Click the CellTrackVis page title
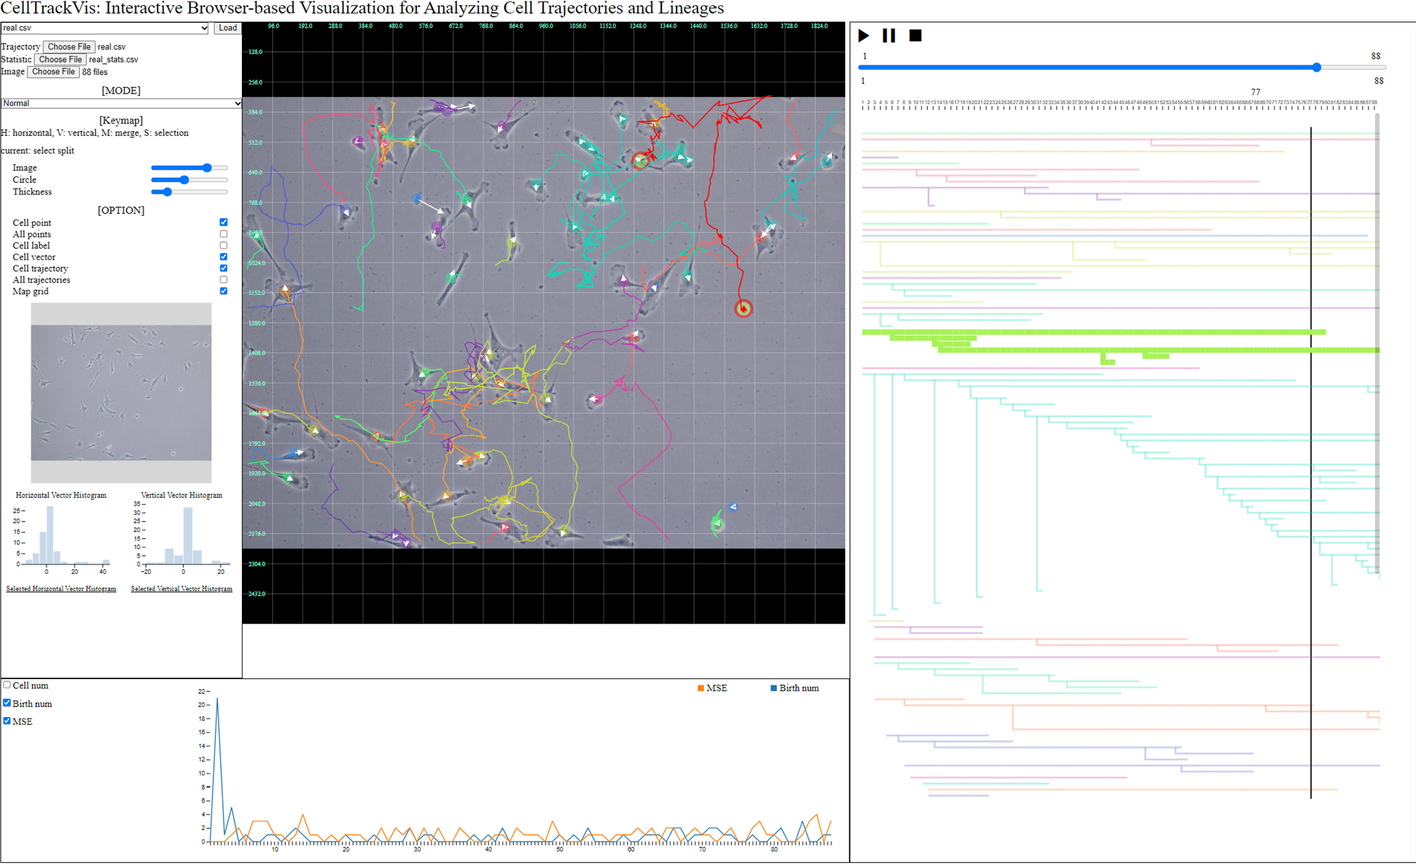The width and height of the screenshot is (1416, 865). 362,9
